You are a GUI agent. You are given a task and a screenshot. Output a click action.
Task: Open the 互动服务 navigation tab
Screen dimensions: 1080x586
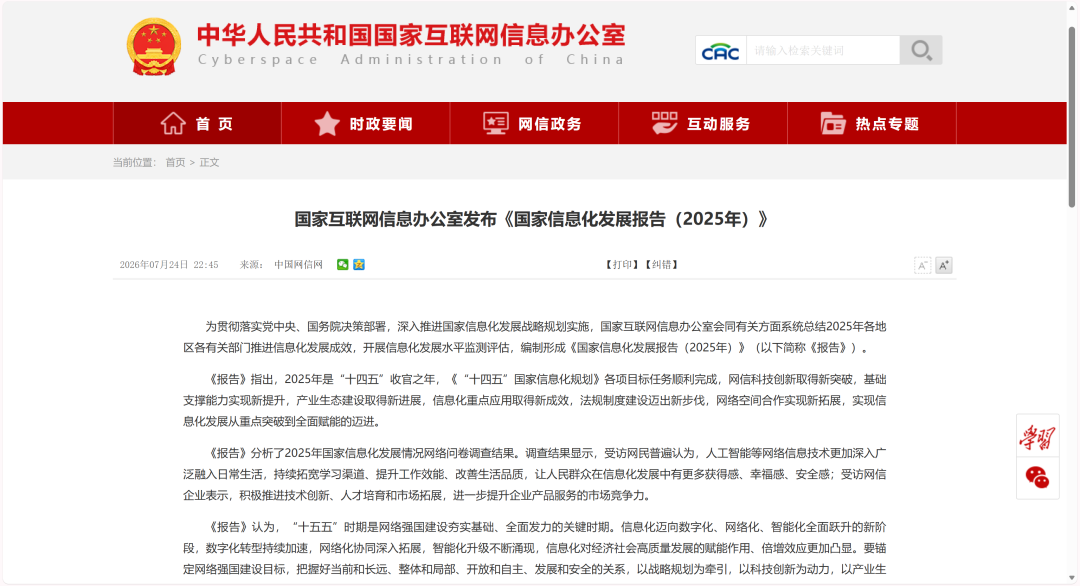pyautogui.click(x=703, y=123)
